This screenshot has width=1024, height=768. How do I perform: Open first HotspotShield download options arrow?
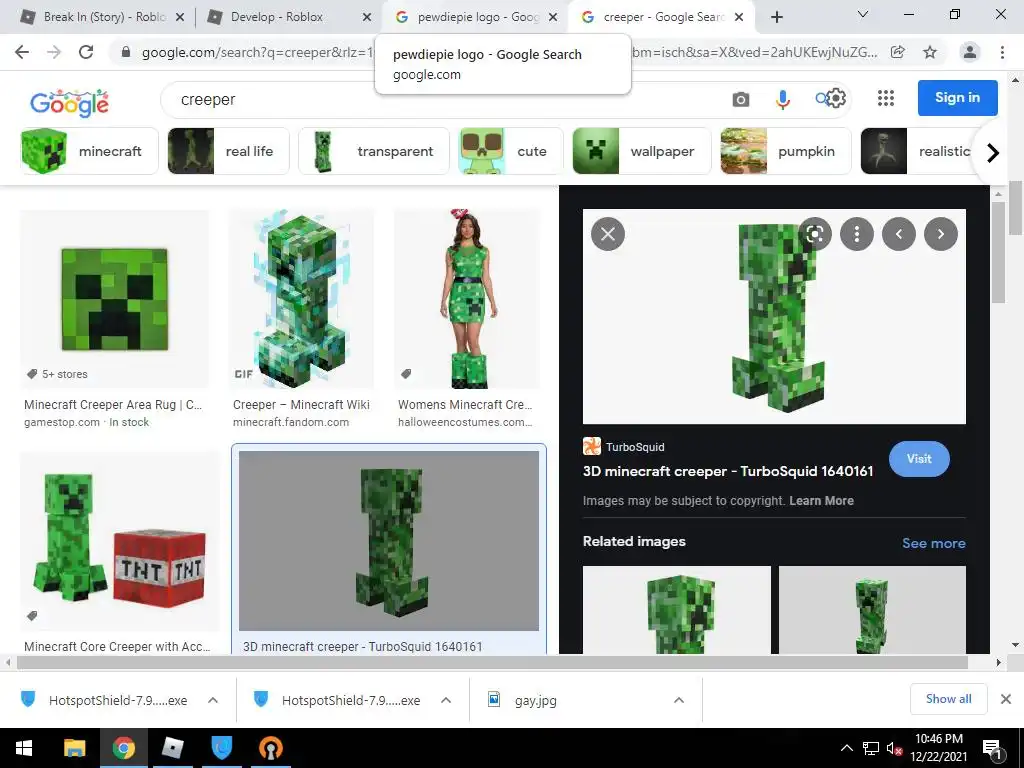click(213, 700)
